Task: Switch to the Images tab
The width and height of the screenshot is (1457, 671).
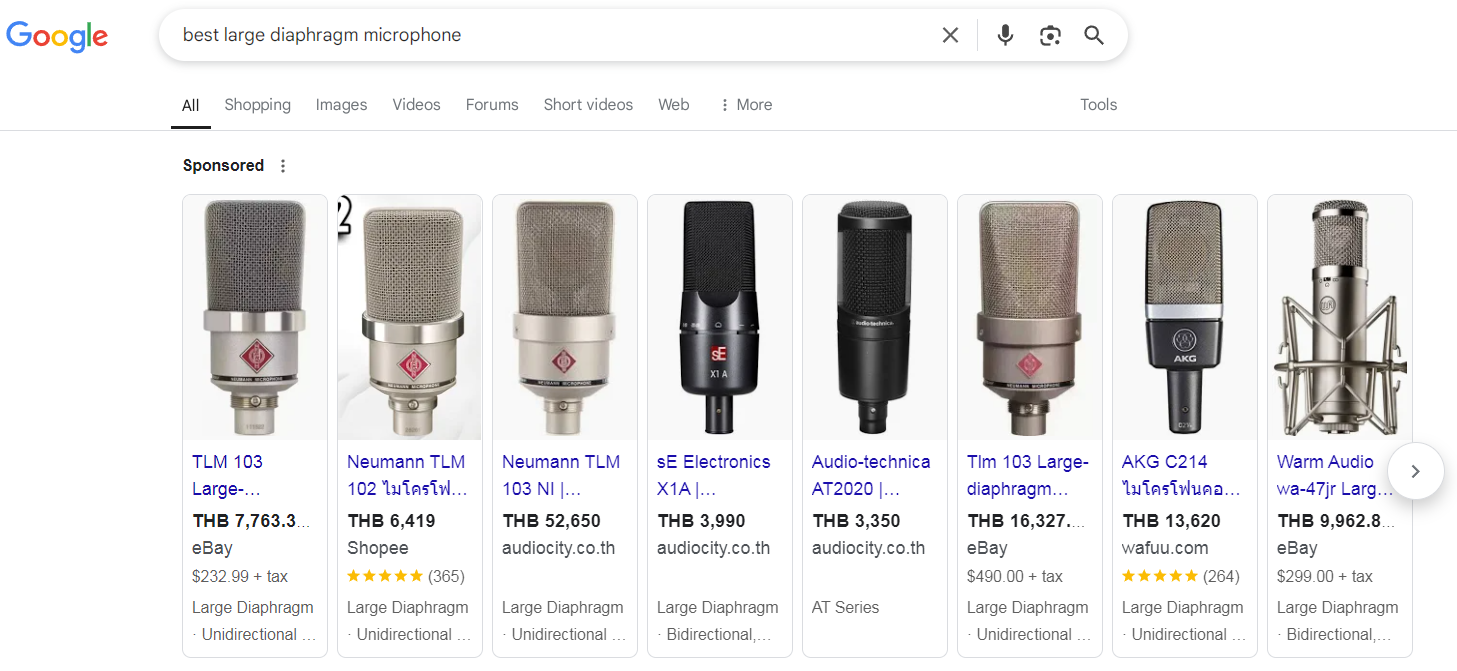Action: click(x=341, y=105)
